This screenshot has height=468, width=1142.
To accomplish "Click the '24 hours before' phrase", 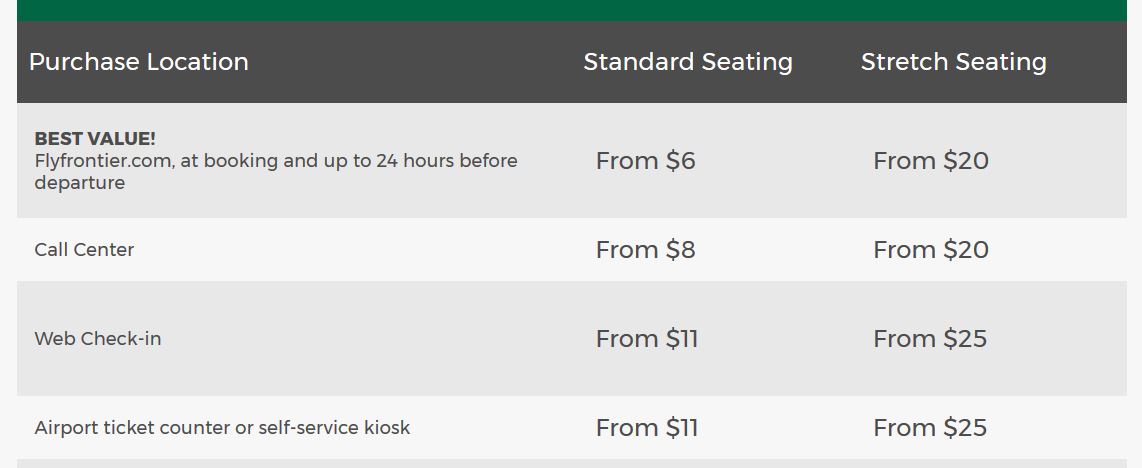I will click(447, 161).
